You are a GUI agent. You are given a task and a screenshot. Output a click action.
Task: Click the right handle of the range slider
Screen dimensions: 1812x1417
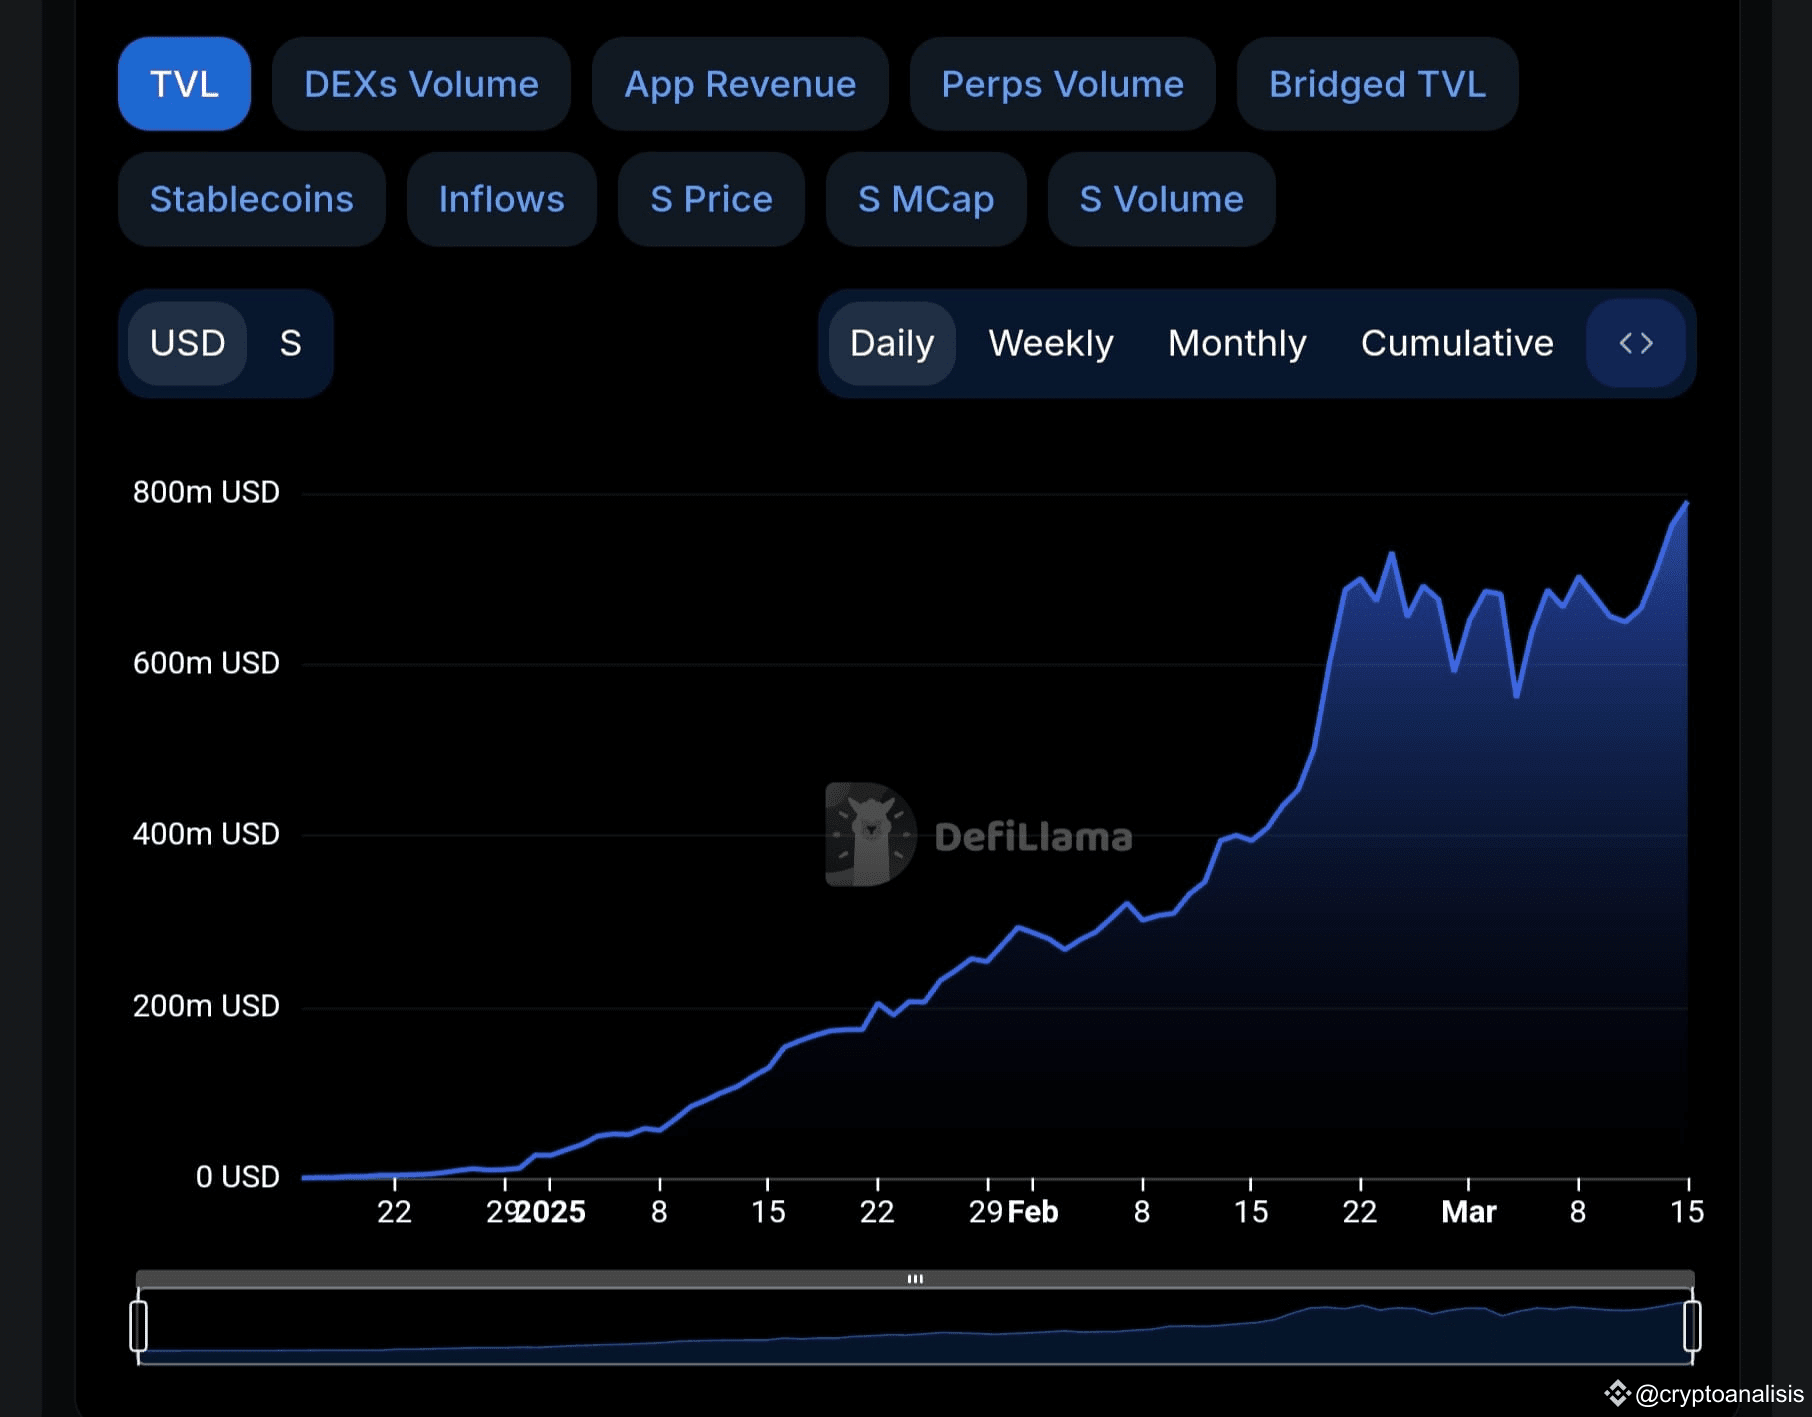1692,1326
